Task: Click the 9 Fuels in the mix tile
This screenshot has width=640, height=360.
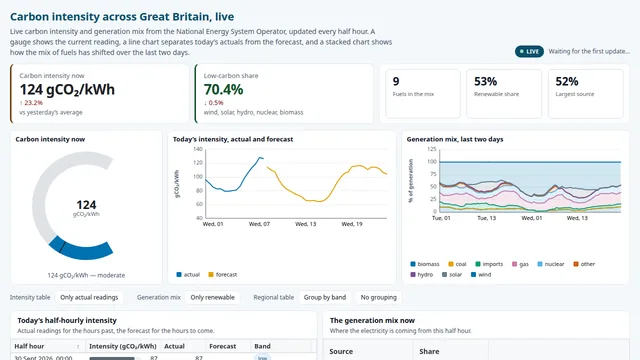Action: tap(423, 93)
